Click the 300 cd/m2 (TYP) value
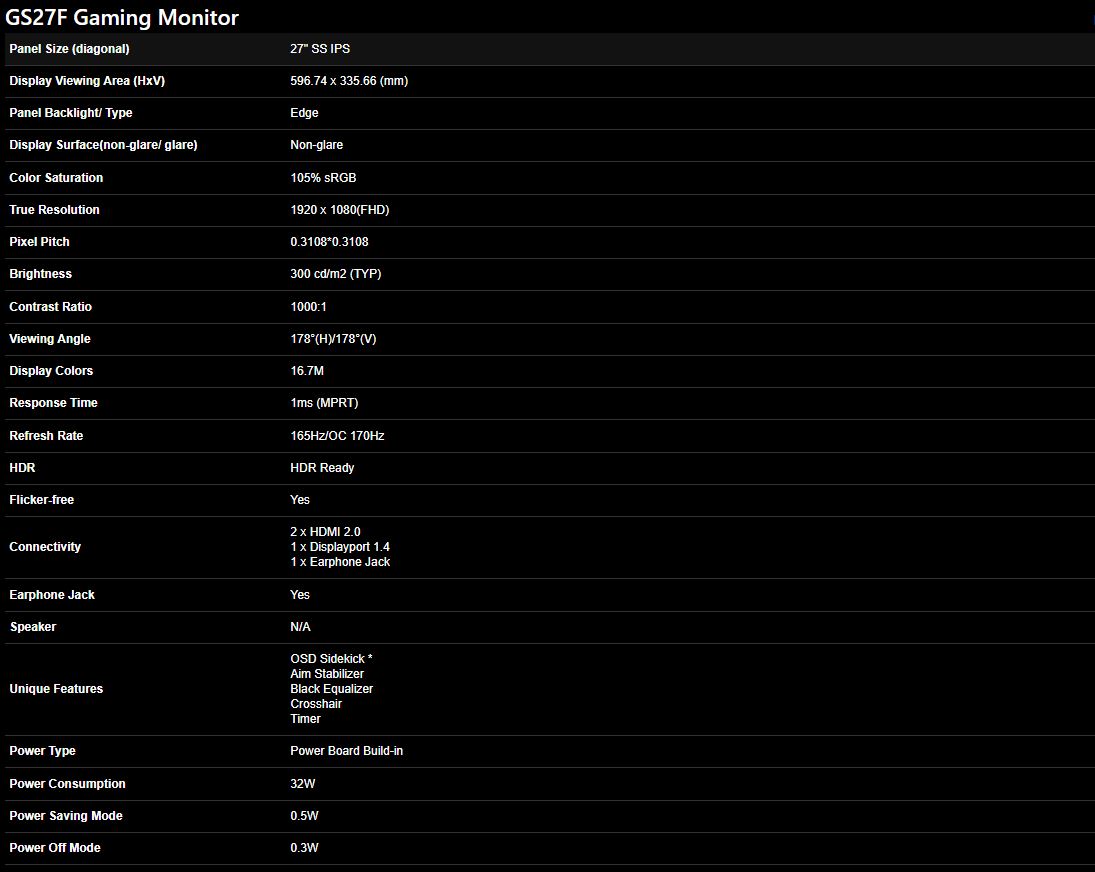This screenshot has height=872, width=1095. [336, 274]
